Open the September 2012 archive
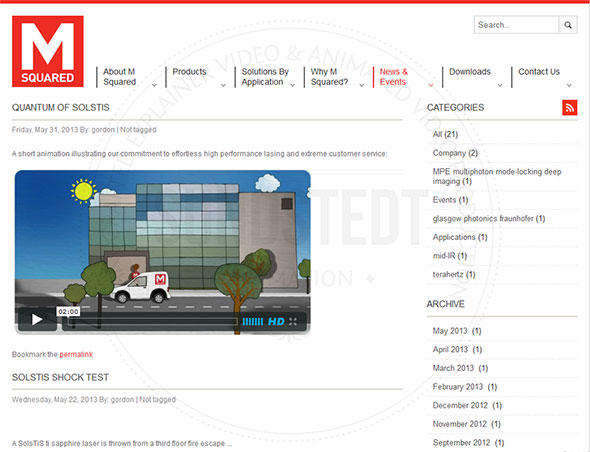This screenshot has width=590, height=452. coord(468,443)
